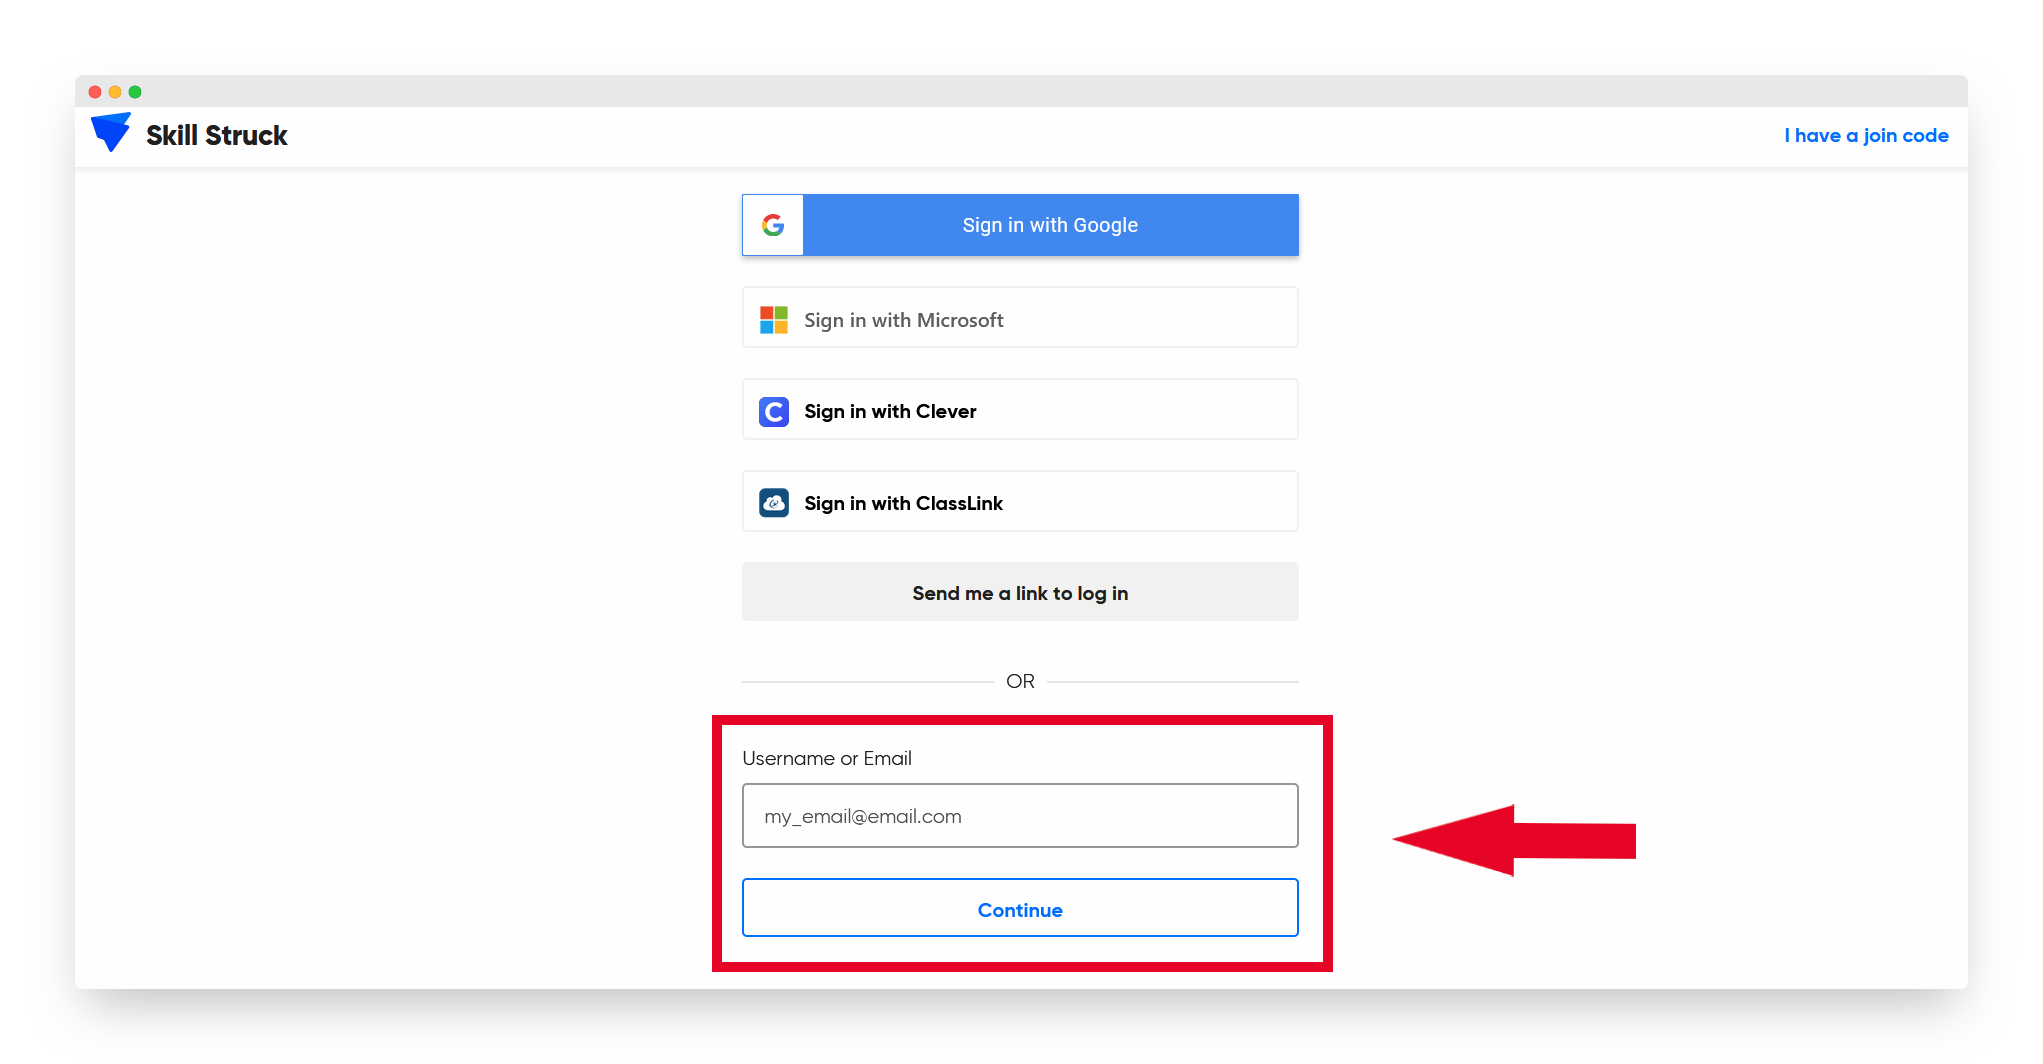Click the Microsoft logo icon
This screenshot has height=1064, width=2043.
point(774,320)
